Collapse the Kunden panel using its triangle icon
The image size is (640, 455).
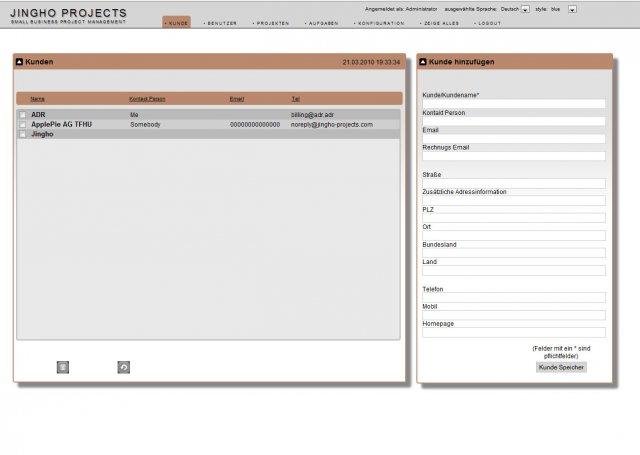coord(19,62)
